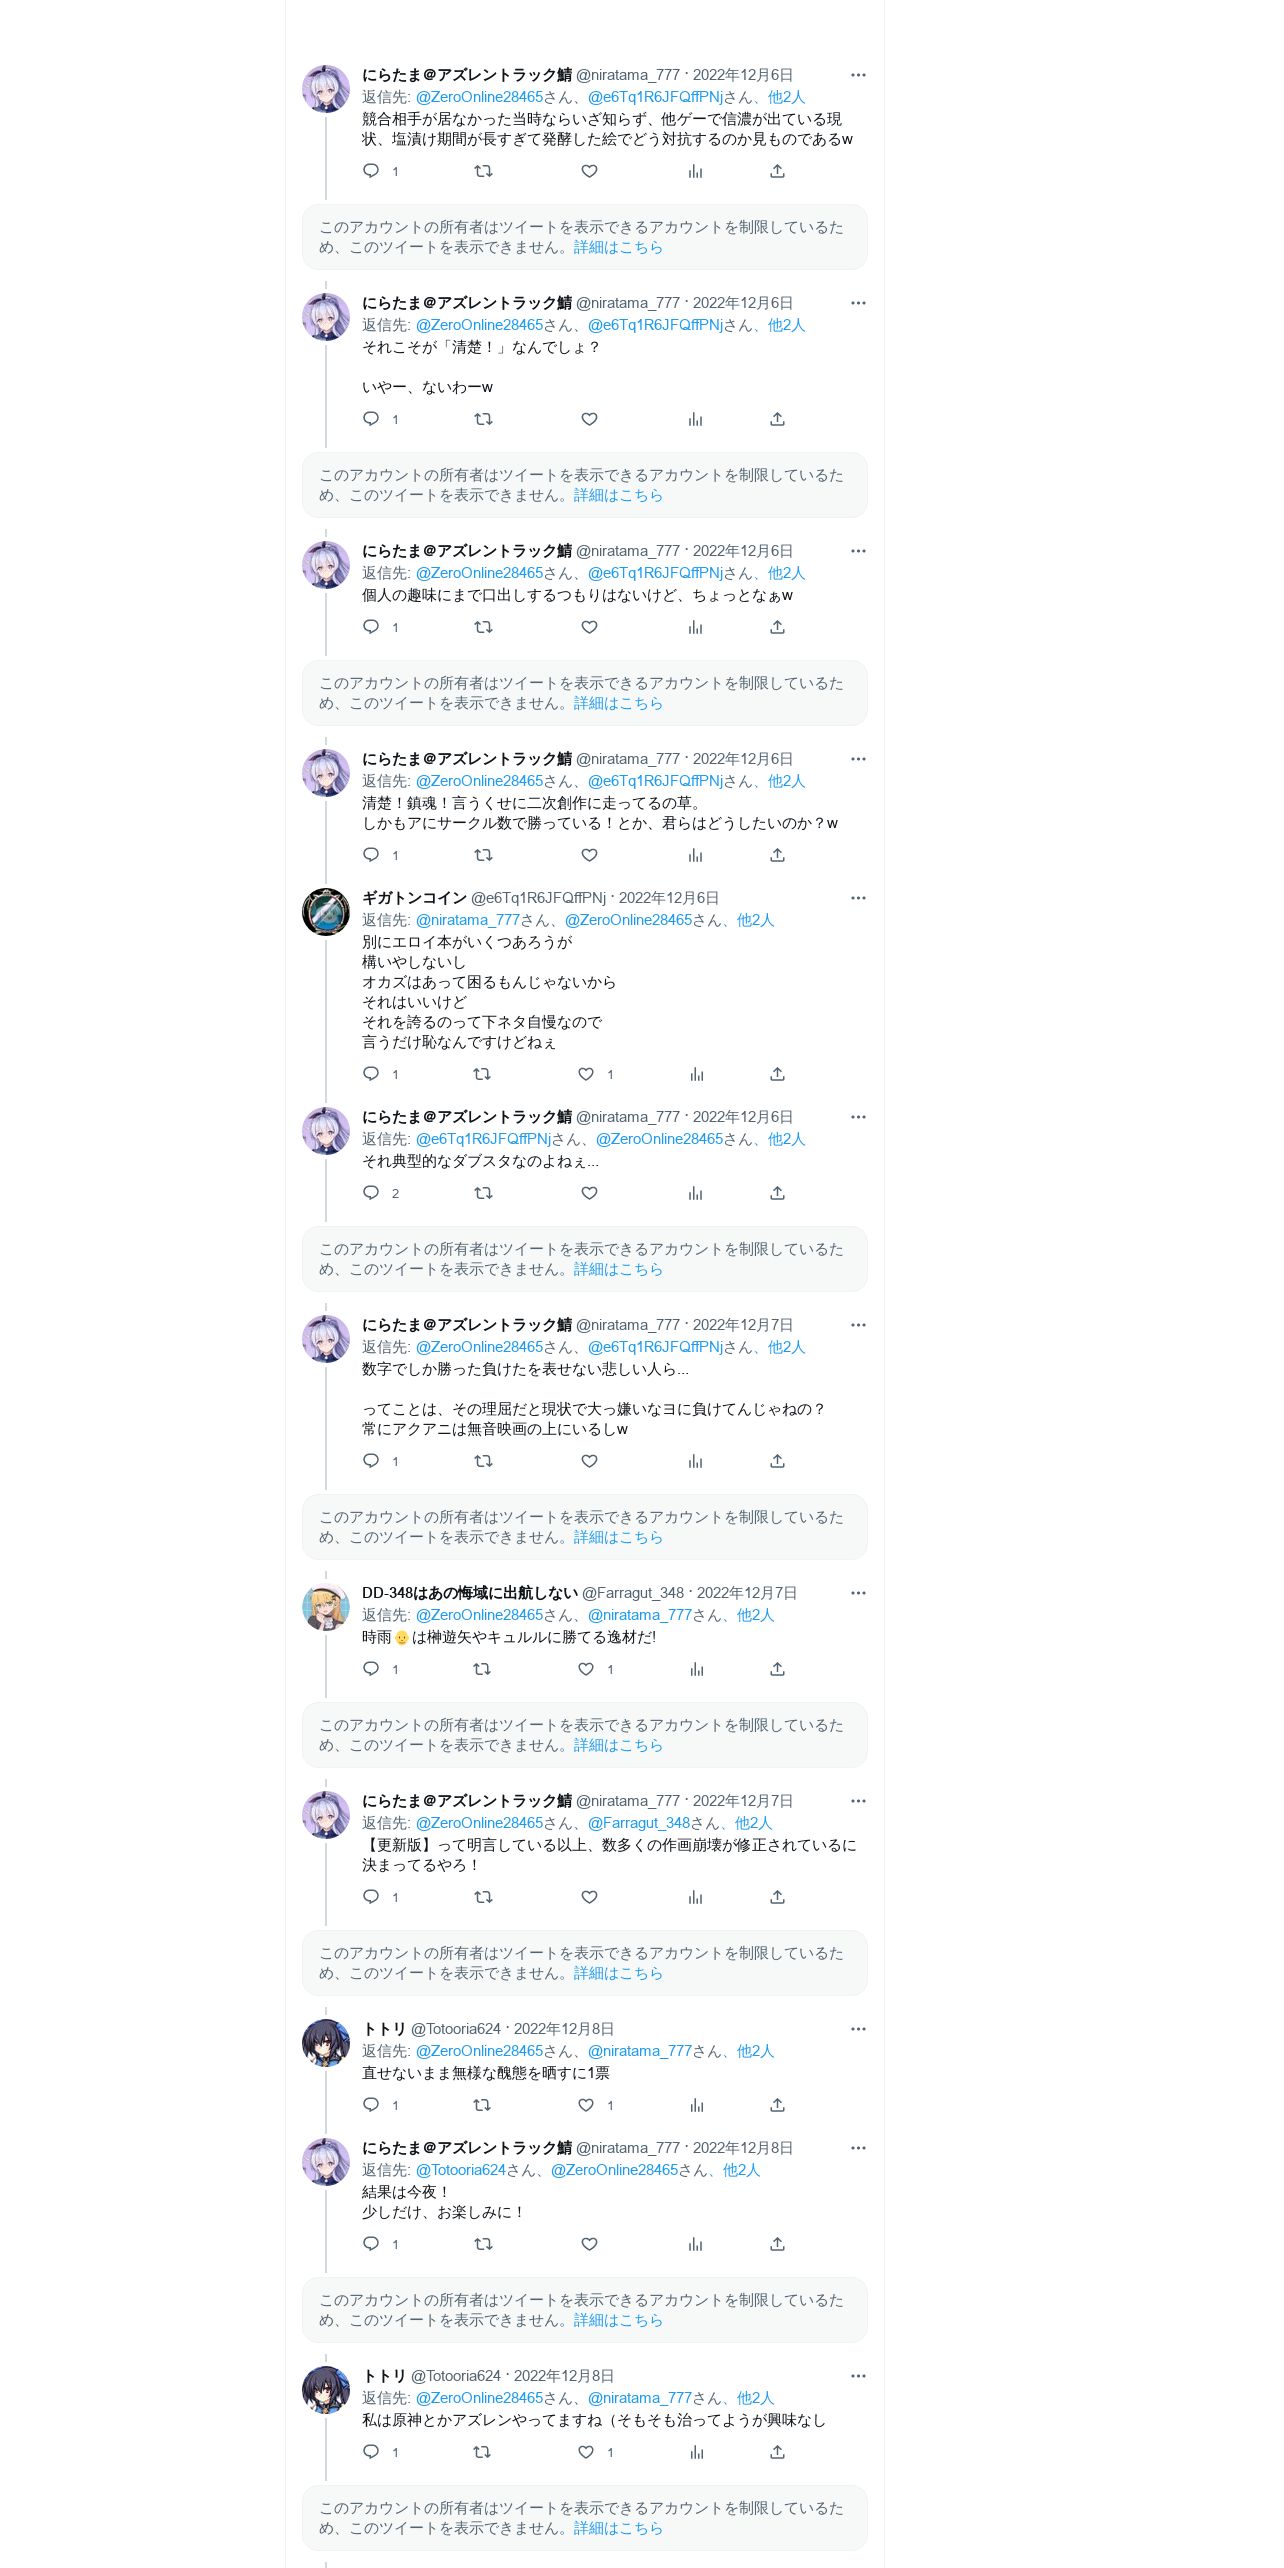Reply to the first にらたま tweet
Screen dimensions: 1284x2568
coord(371,171)
